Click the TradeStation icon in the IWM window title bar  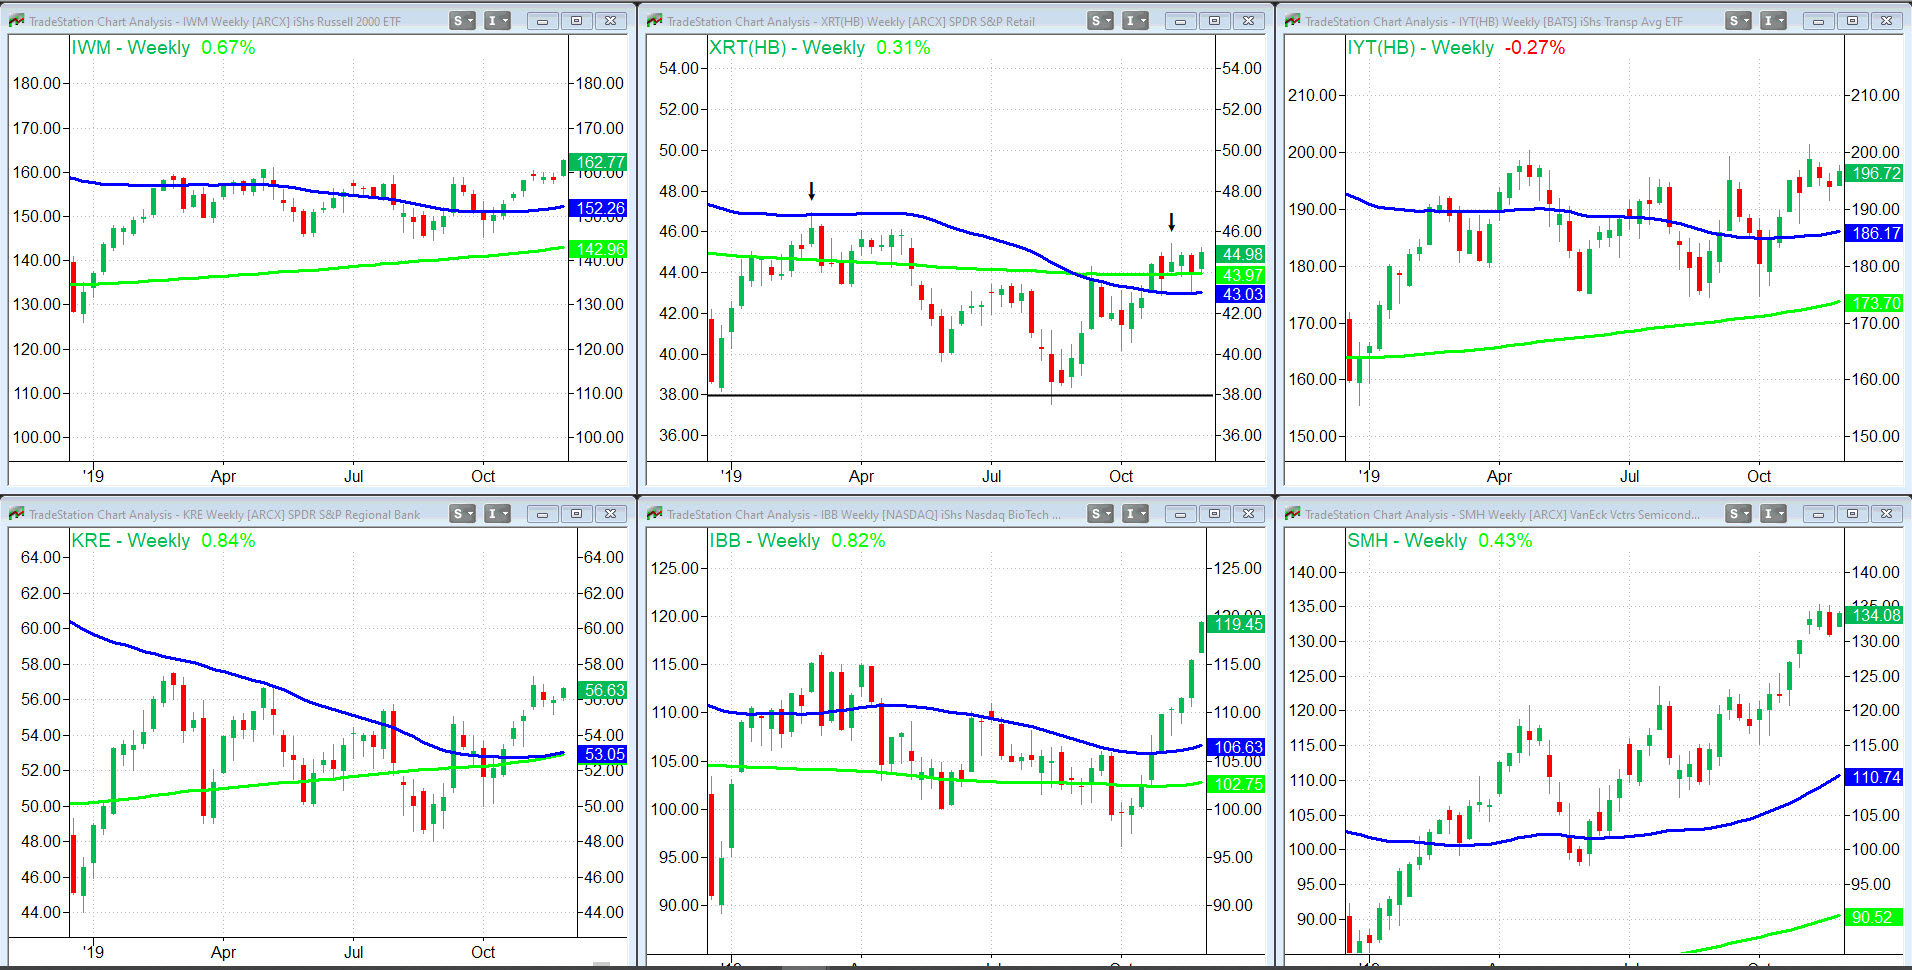tap(17, 21)
